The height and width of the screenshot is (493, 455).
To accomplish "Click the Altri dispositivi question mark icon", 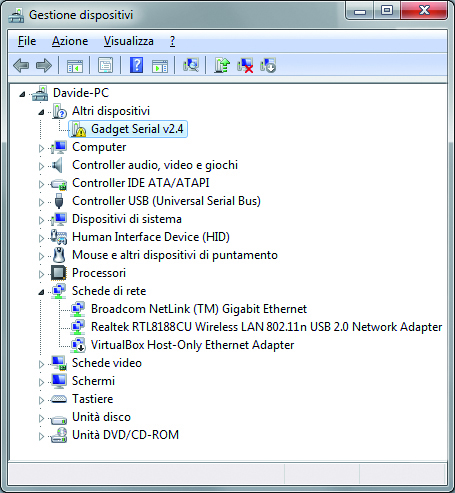I will click(59, 111).
